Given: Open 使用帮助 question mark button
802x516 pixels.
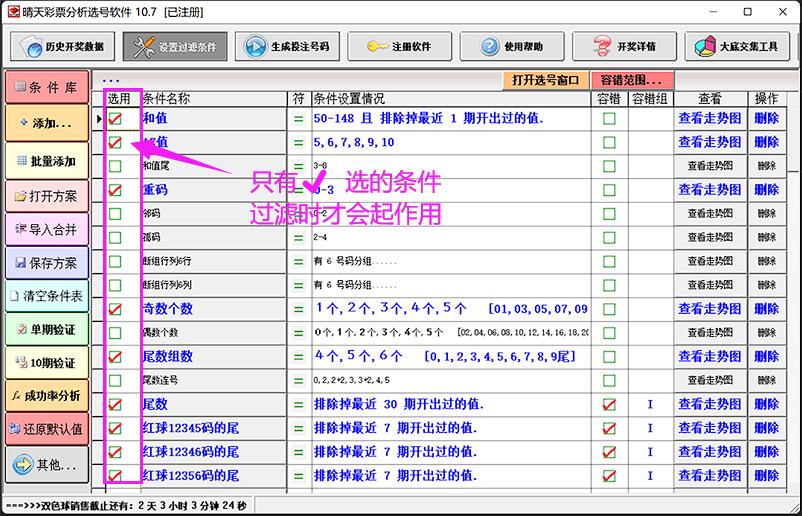Looking at the screenshot, I should 516,47.
